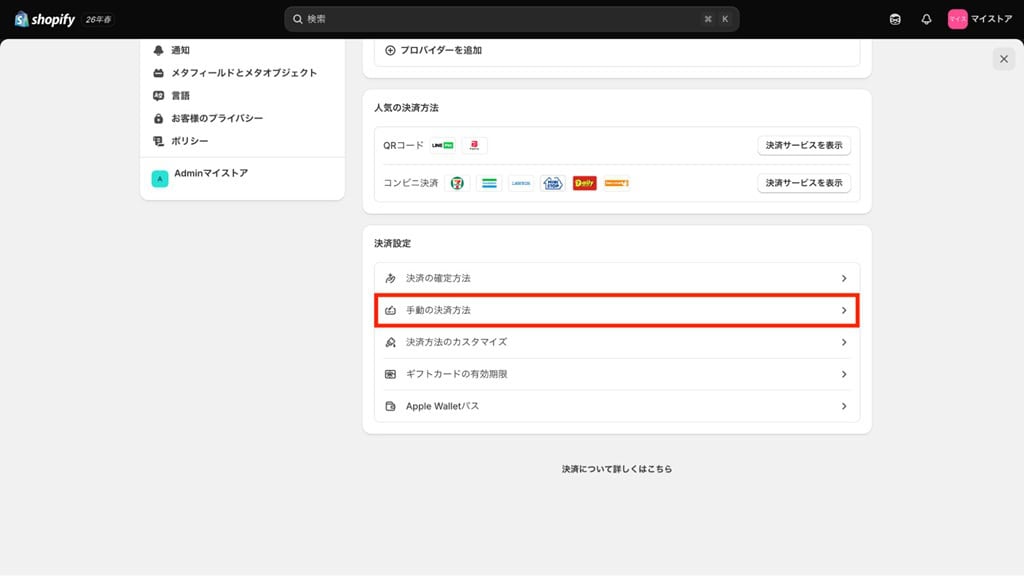The width and height of the screenshot is (1024, 576).
Task: Open Apple Walletパス row
Action: (x=616, y=406)
